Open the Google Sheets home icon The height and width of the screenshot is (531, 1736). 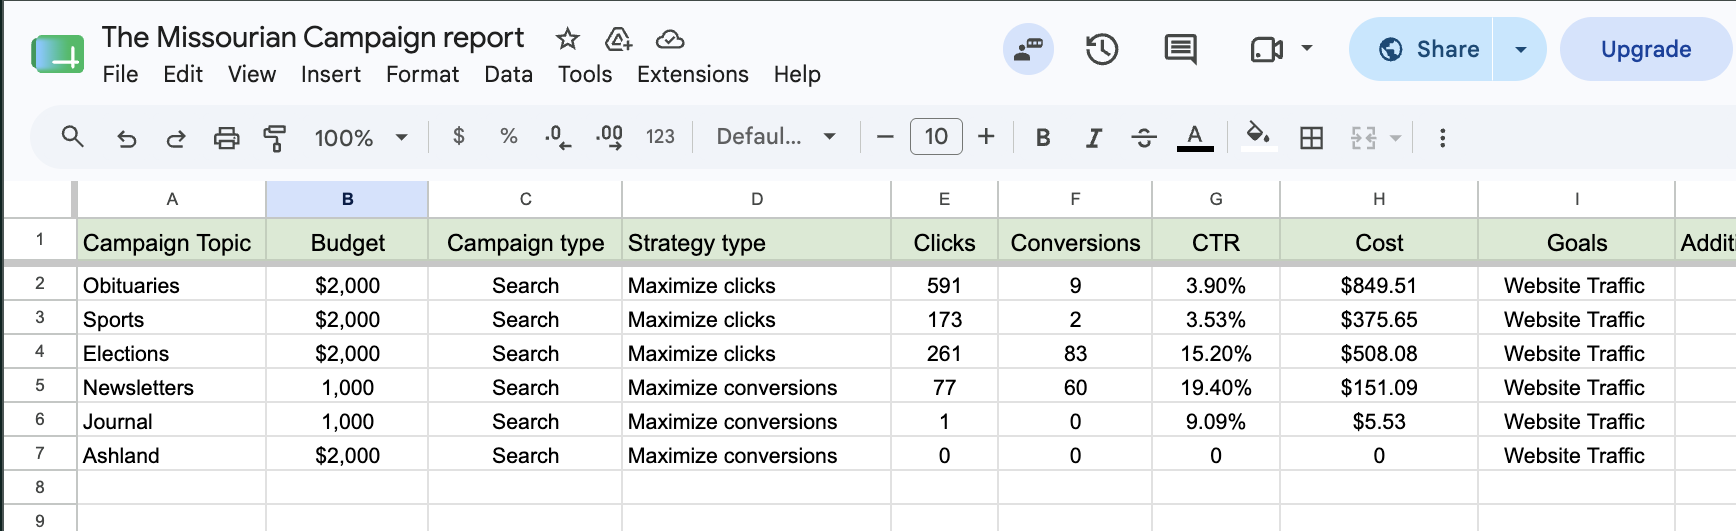click(58, 53)
